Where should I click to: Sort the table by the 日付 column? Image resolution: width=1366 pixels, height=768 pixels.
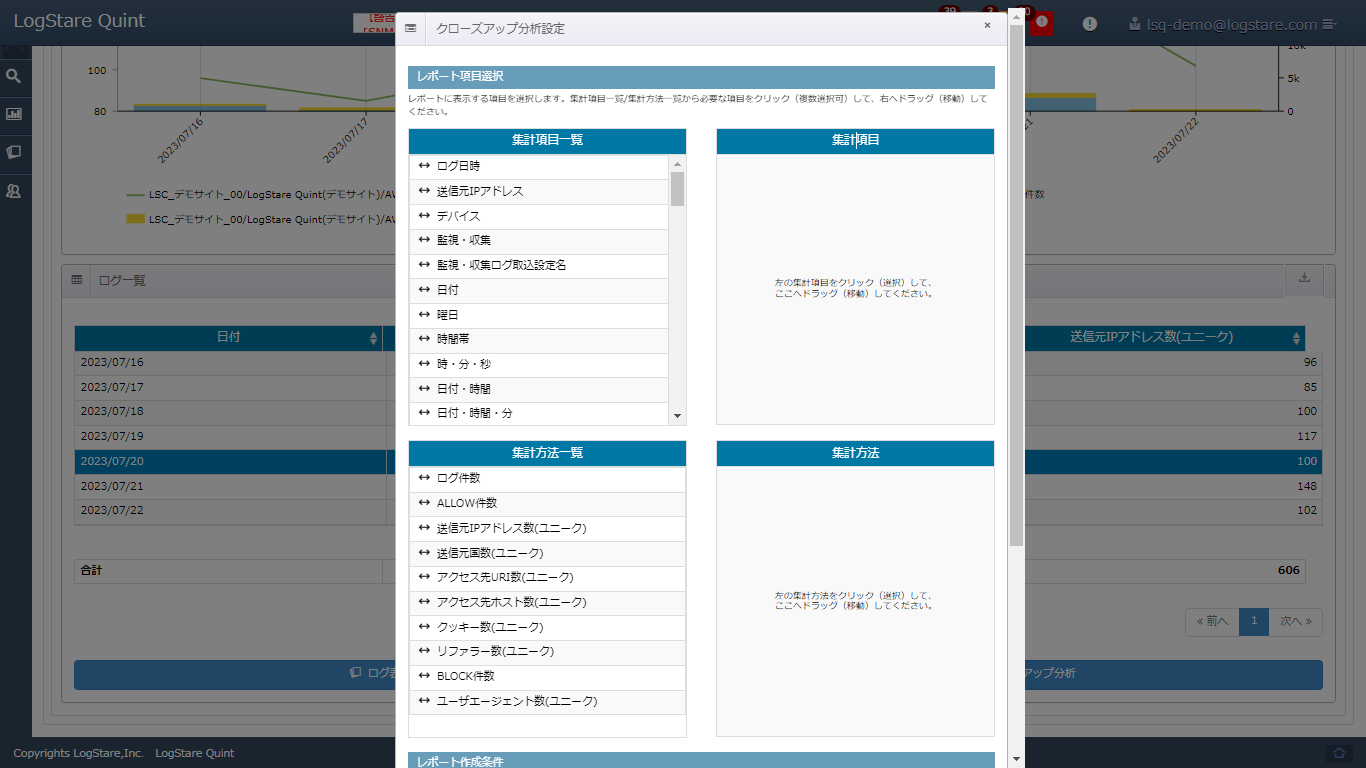(x=228, y=338)
